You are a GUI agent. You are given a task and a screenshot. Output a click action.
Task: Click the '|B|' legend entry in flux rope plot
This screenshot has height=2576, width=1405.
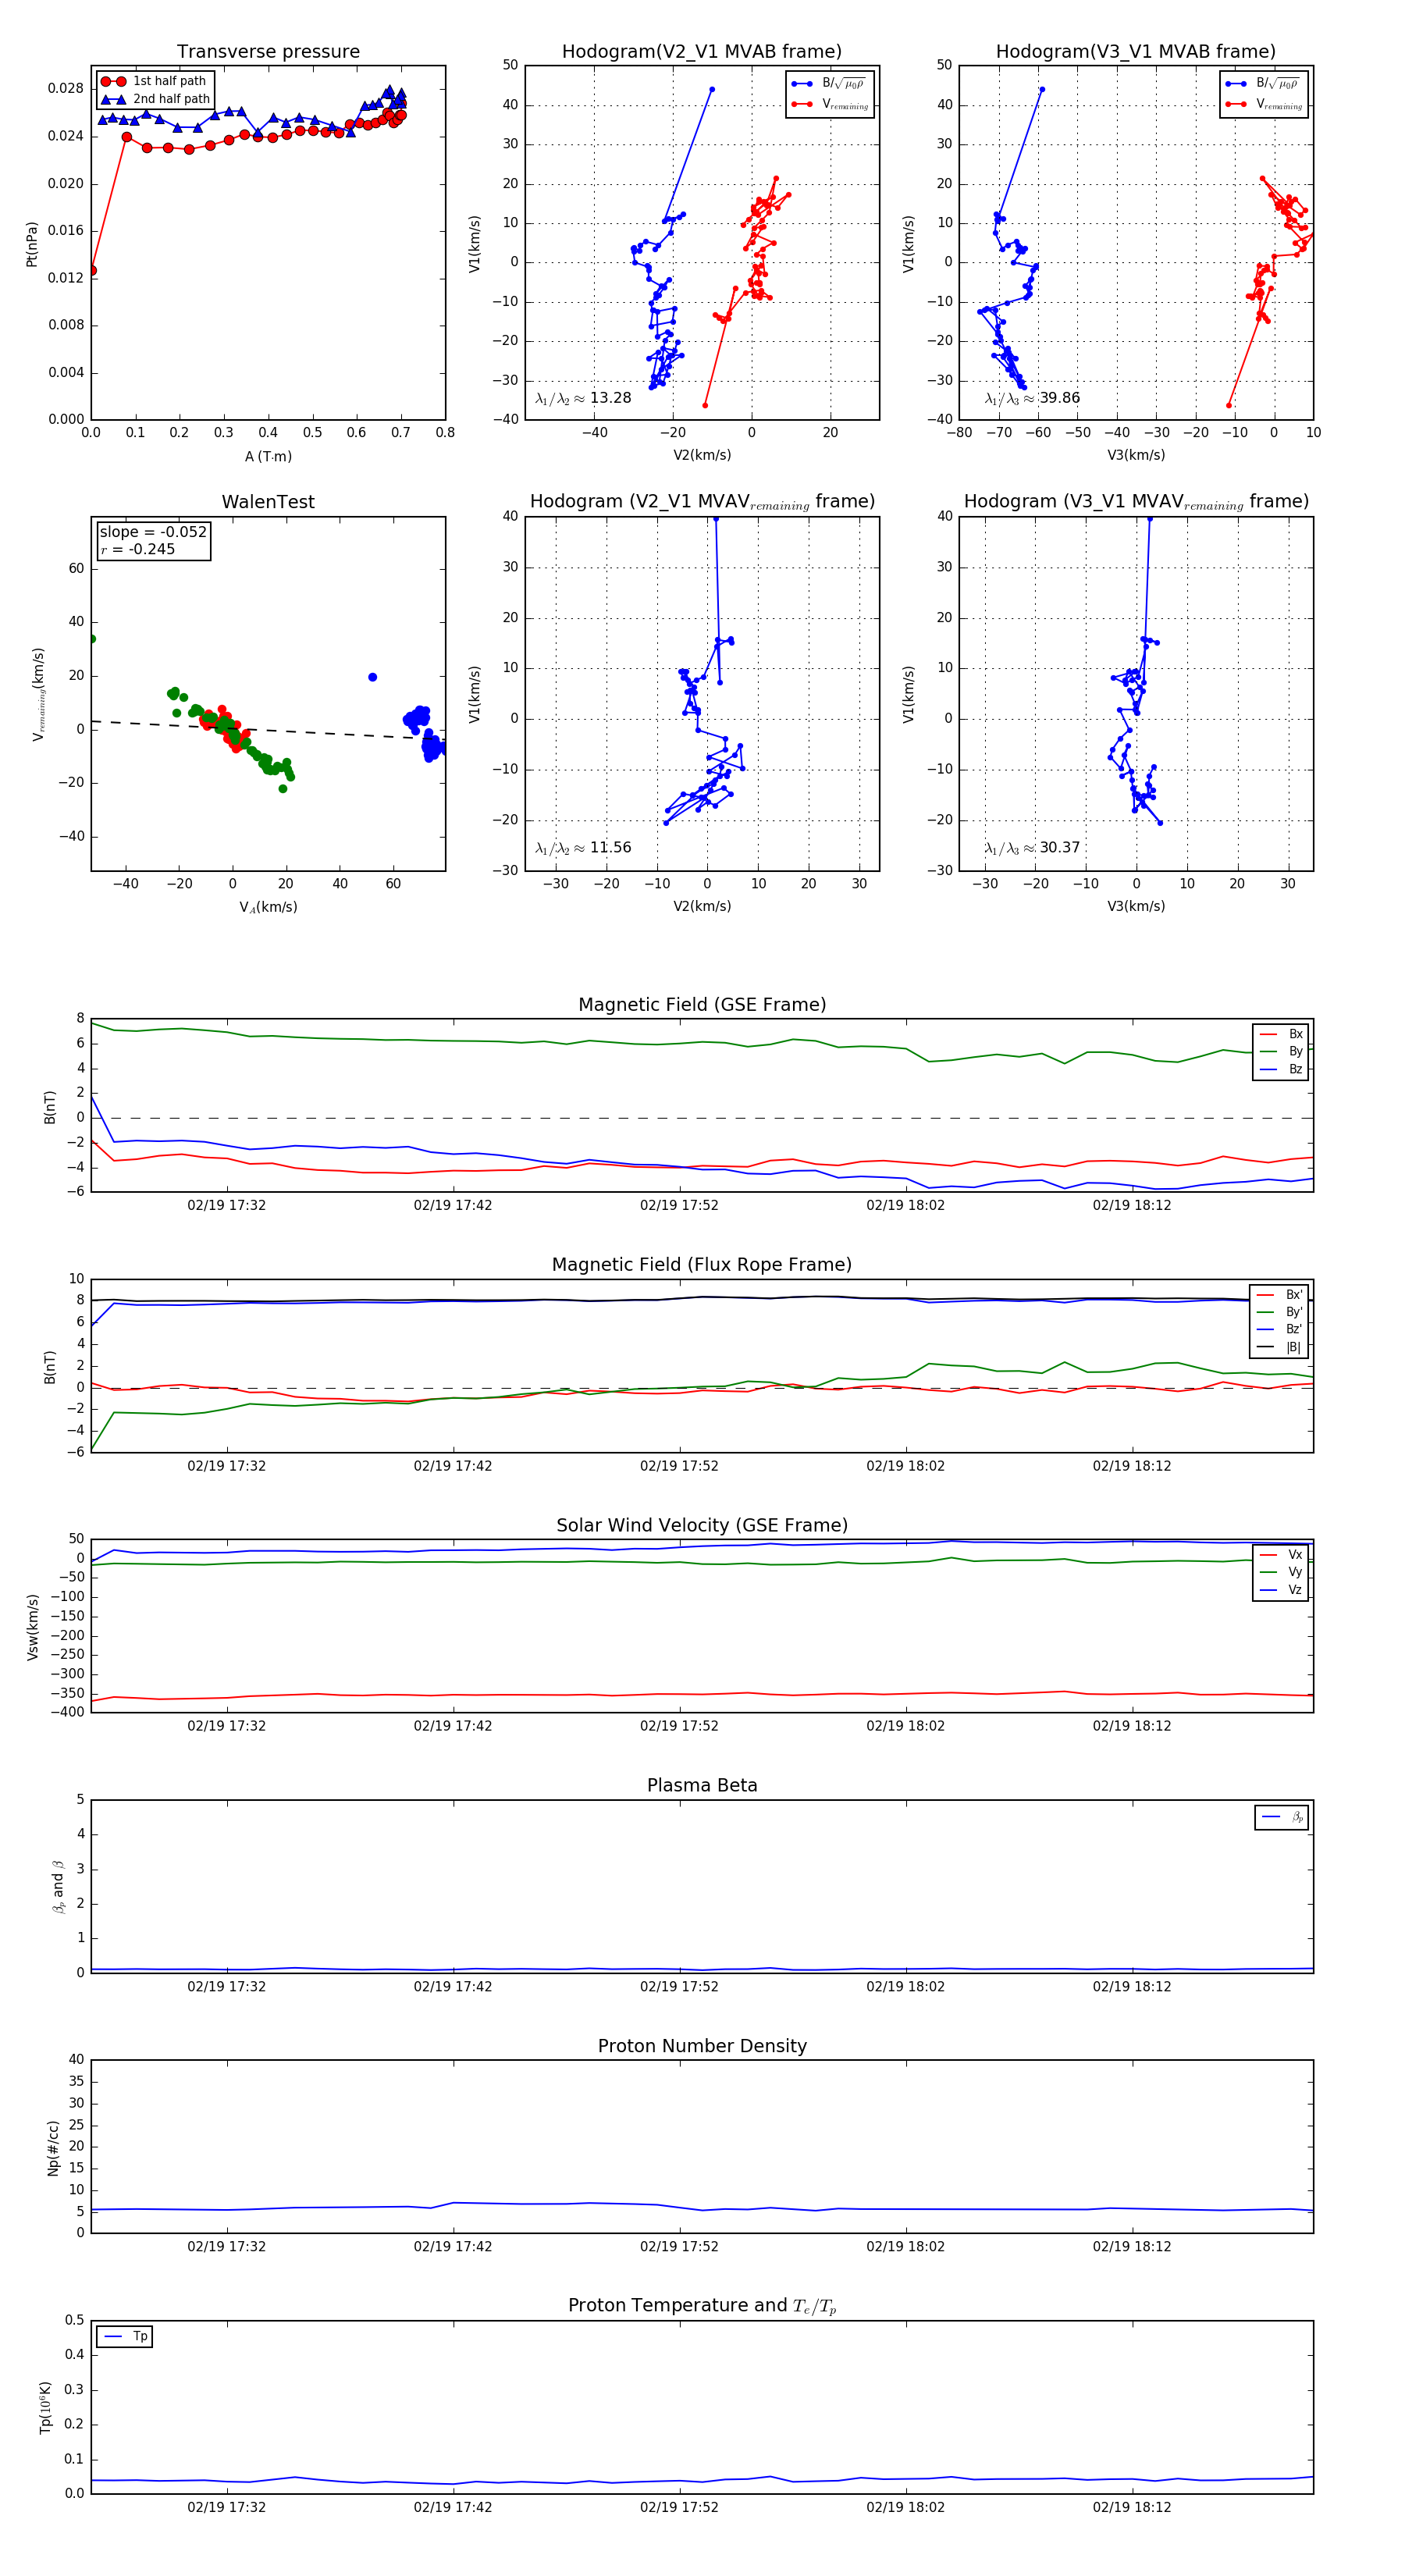point(1279,1347)
